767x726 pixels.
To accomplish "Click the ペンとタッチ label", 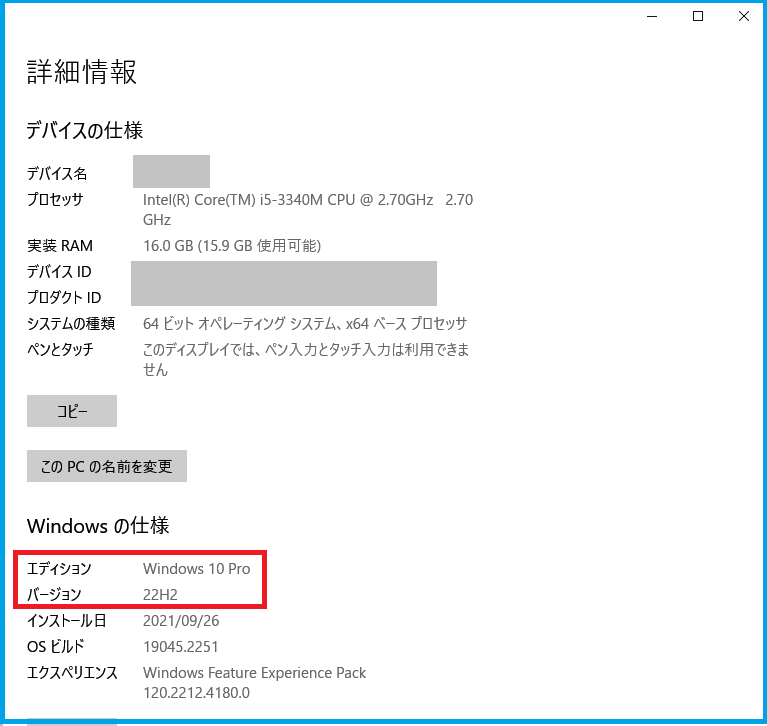I will click(60, 349).
